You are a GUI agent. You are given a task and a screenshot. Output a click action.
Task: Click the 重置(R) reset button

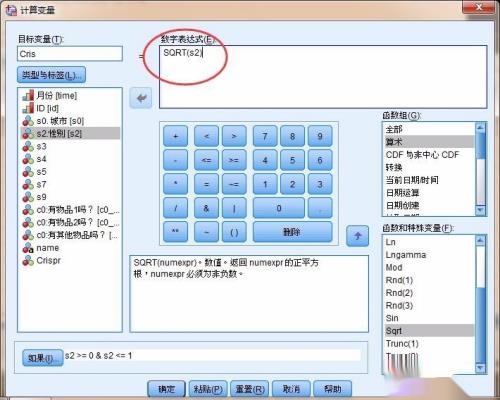pyautogui.click(x=250, y=389)
